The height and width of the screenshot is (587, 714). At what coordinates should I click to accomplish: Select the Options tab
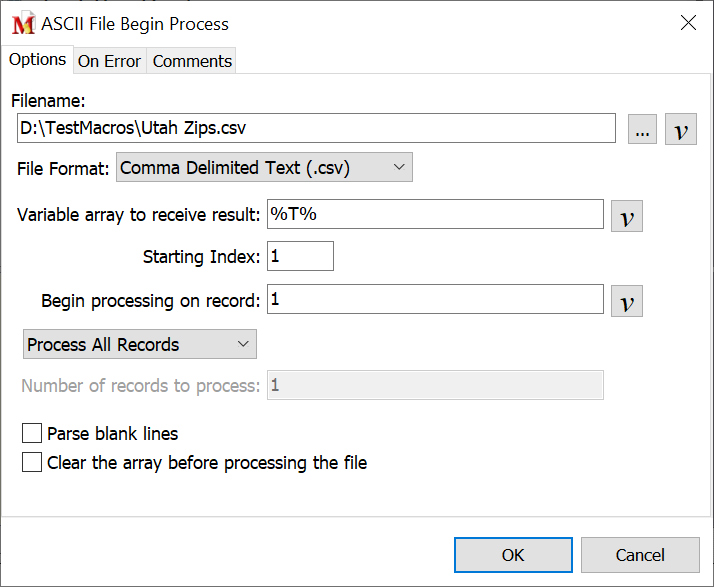[37, 59]
